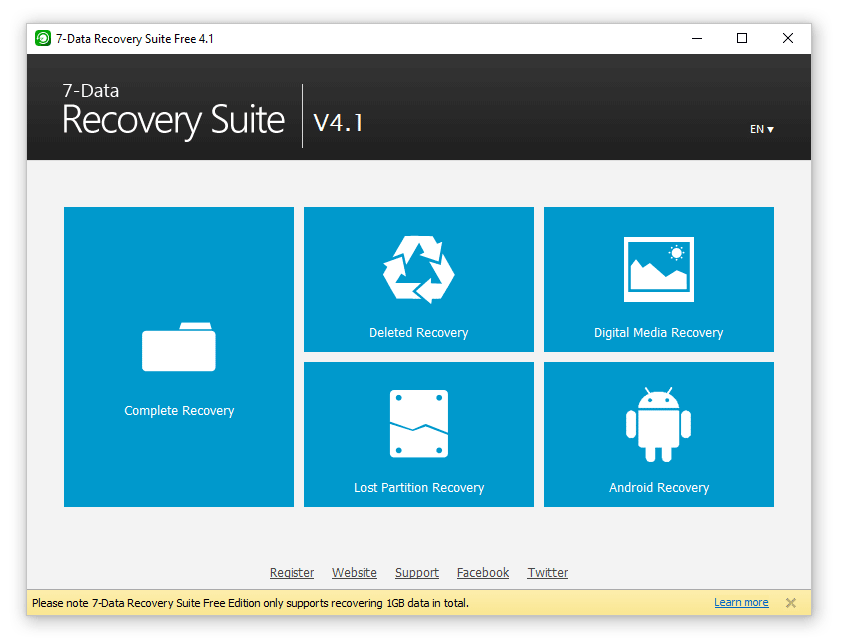The height and width of the screenshot is (642, 845).
Task: Minimize the 7-Data Recovery Suite window
Action: 697,38
